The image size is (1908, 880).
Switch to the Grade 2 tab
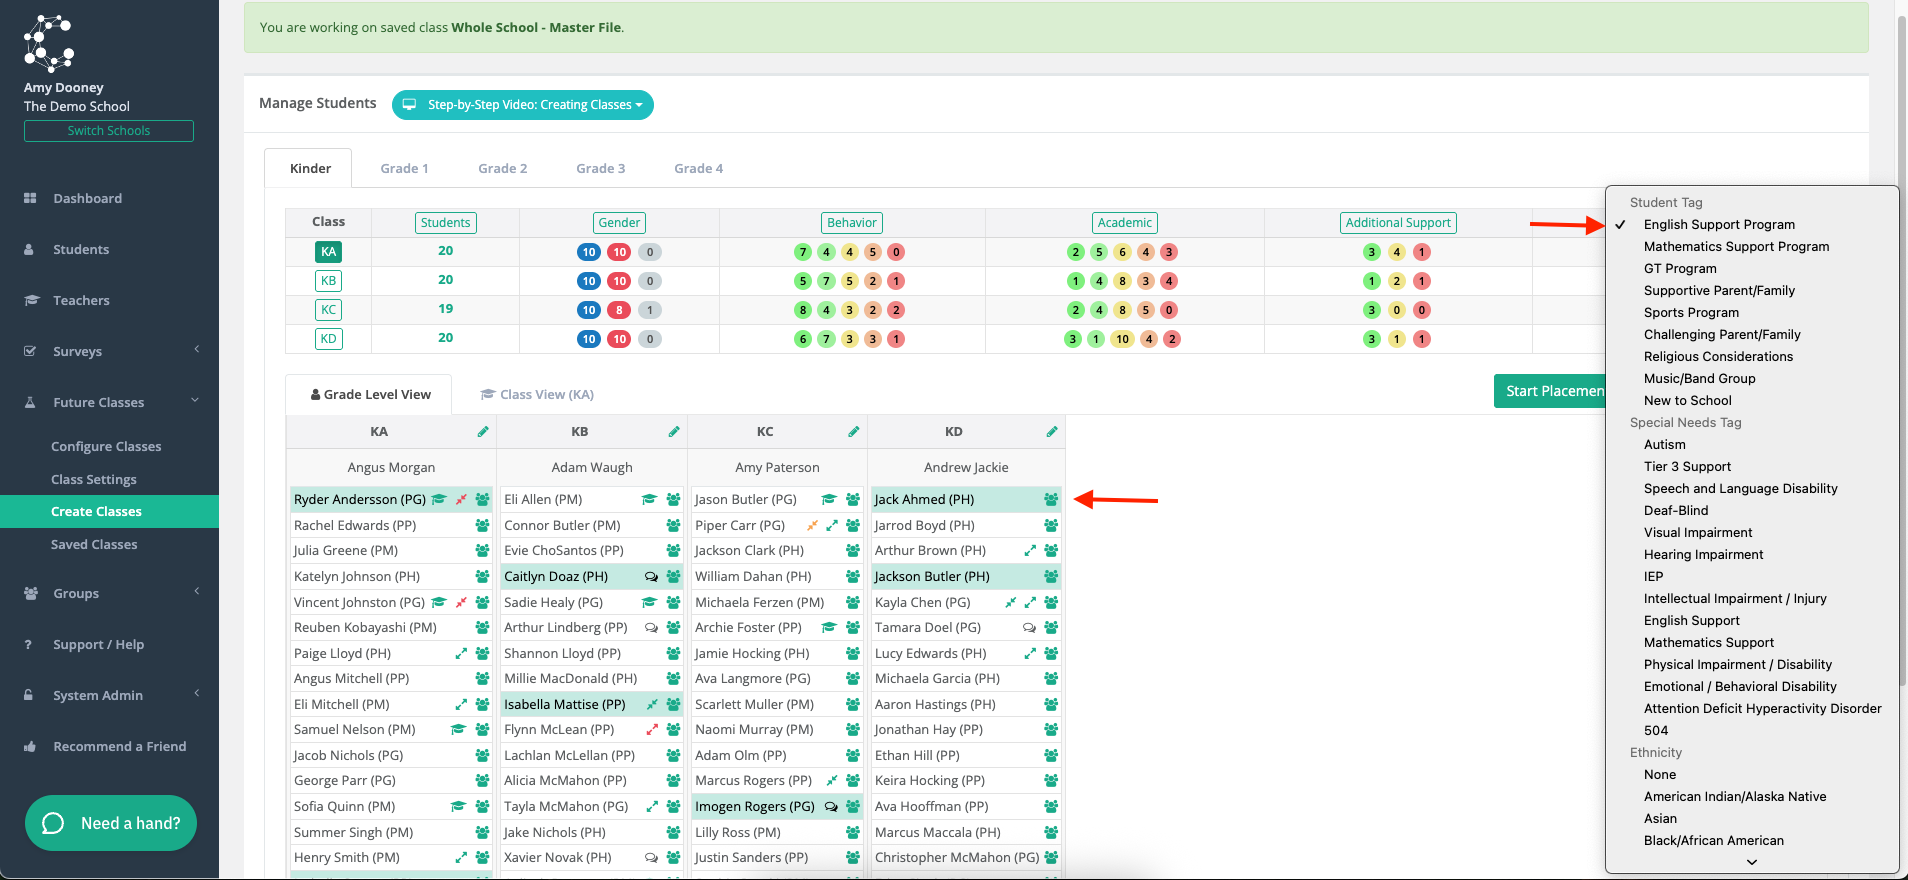[x=502, y=168]
